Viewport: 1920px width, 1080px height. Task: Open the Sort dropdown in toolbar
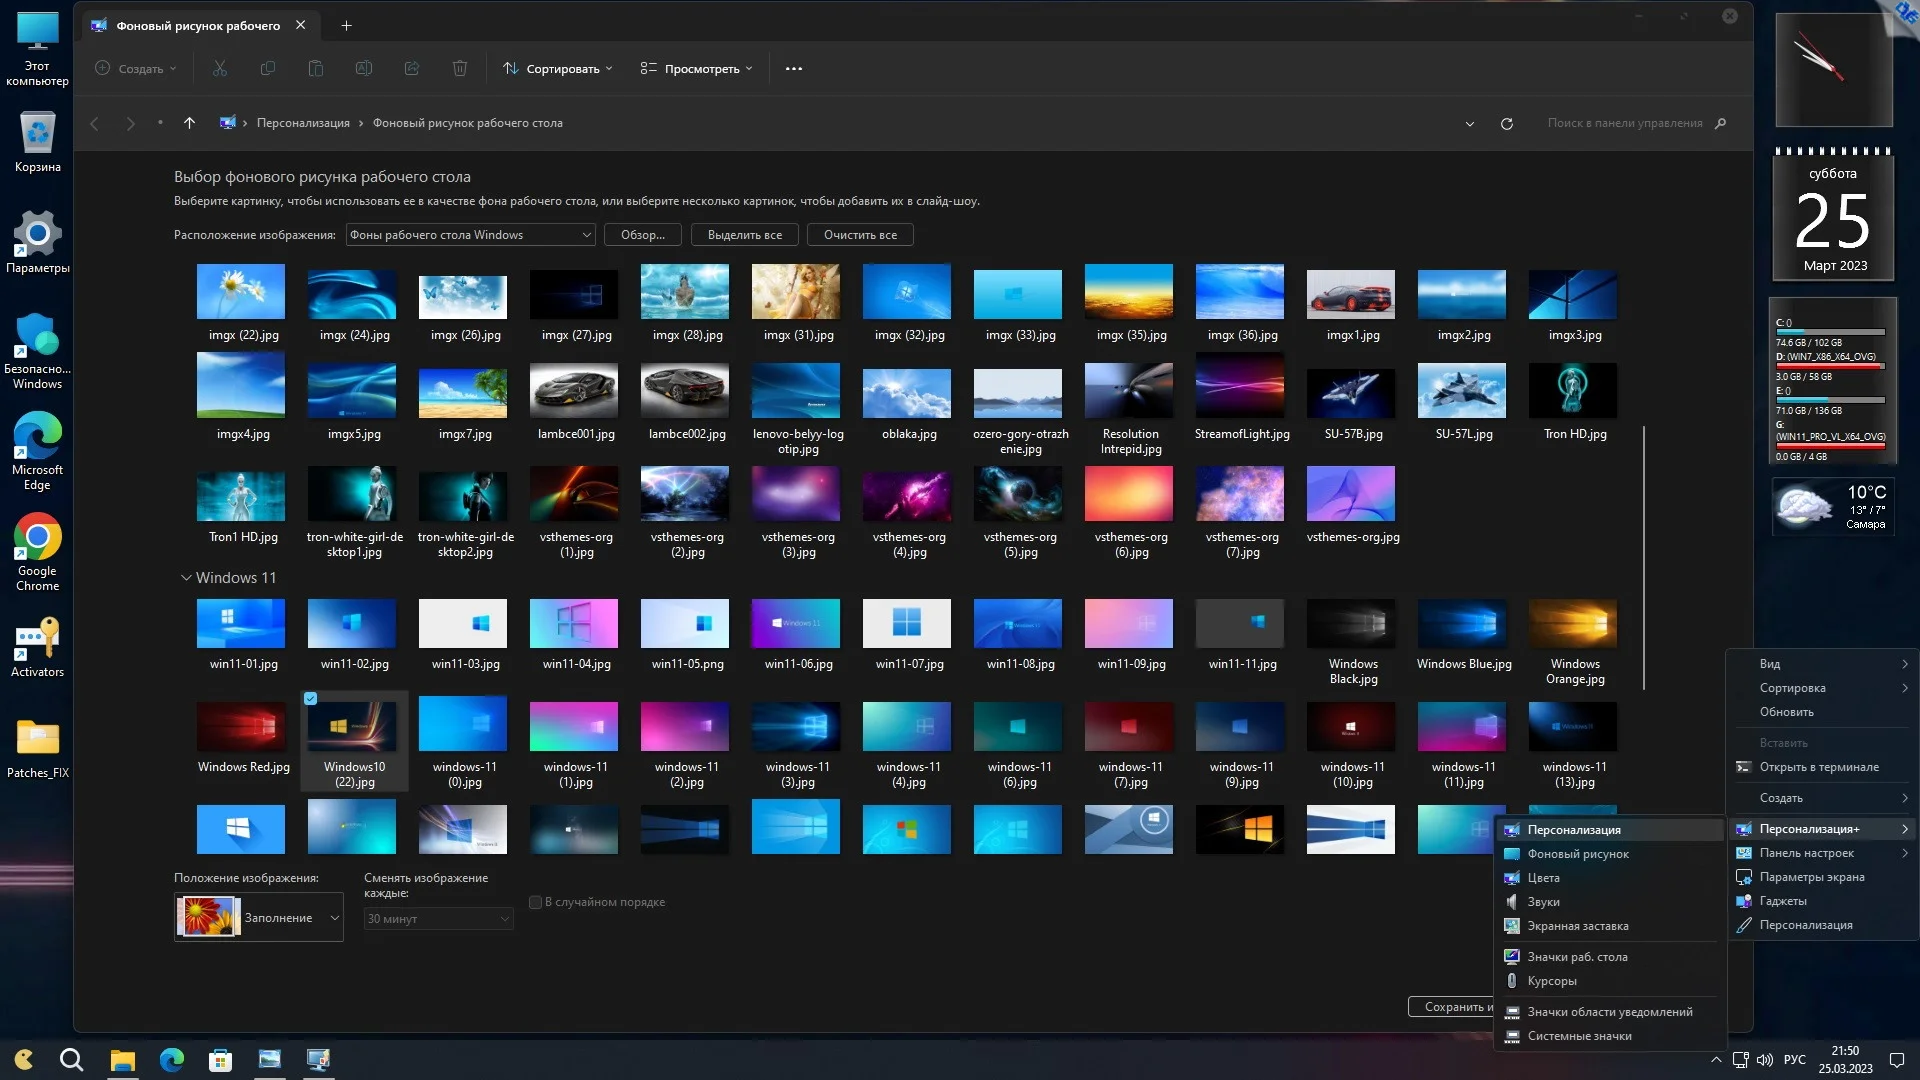tap(557, 69)
